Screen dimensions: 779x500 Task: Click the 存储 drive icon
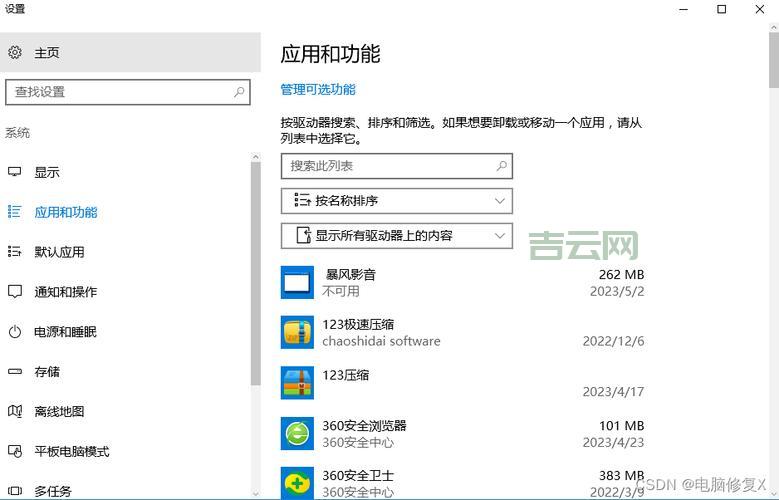tap(15, 371)
